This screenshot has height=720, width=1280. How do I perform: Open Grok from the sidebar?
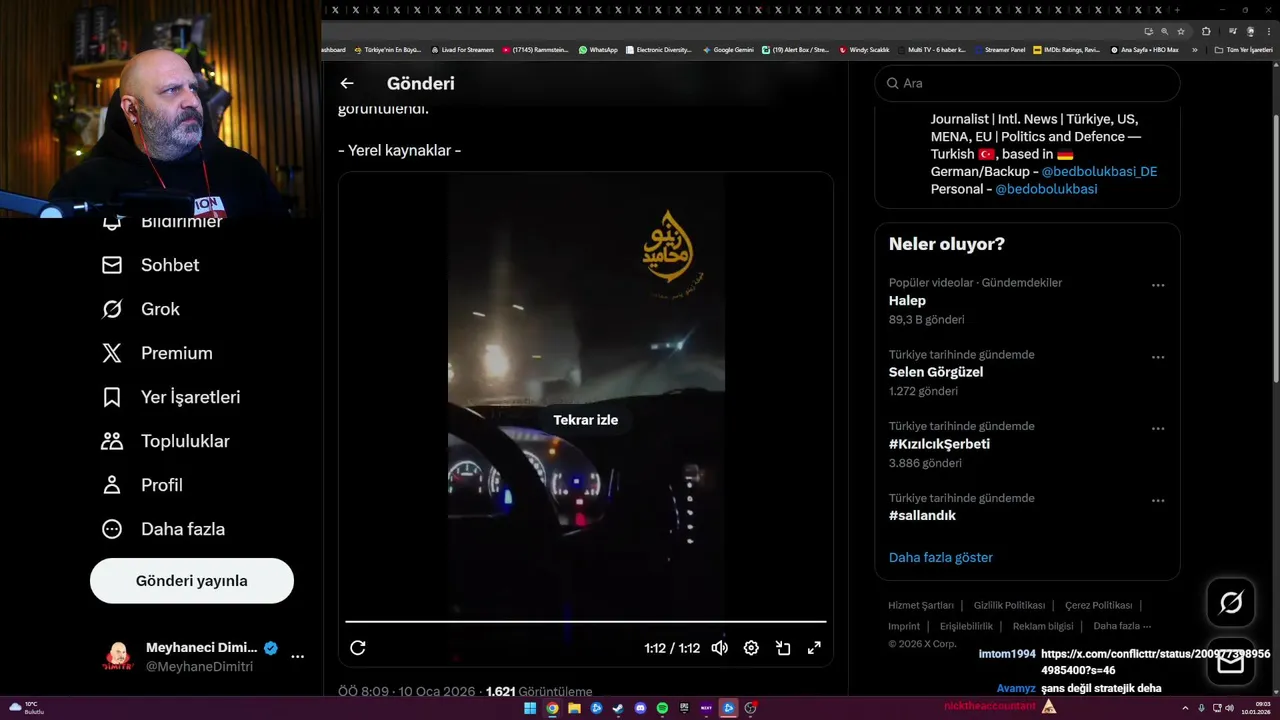tap(141, 309)
